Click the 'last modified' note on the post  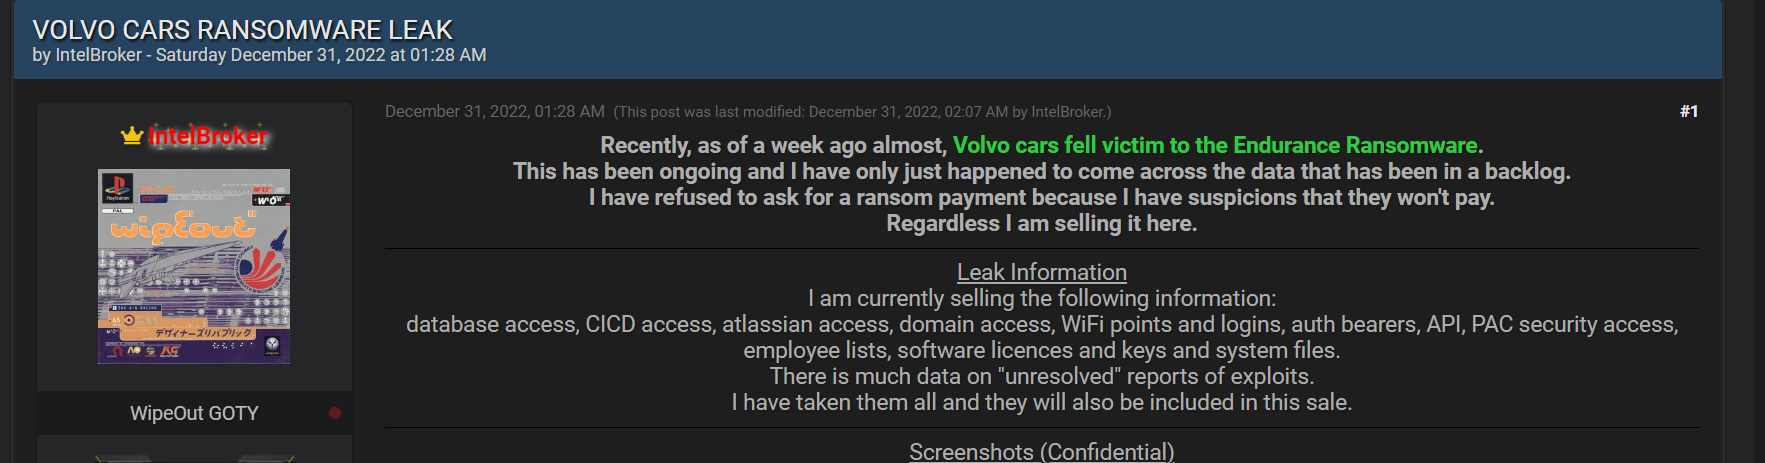point(862,112)
